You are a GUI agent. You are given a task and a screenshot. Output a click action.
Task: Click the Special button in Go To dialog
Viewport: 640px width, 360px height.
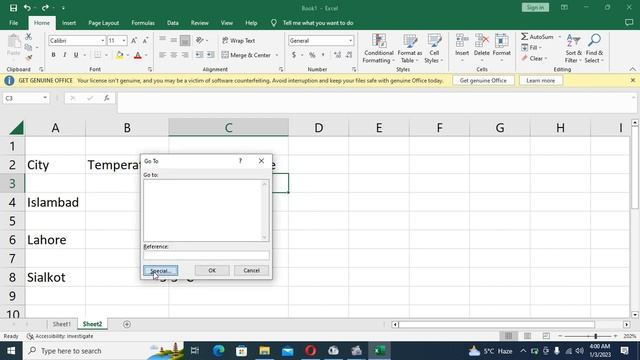tap(160, 271)
